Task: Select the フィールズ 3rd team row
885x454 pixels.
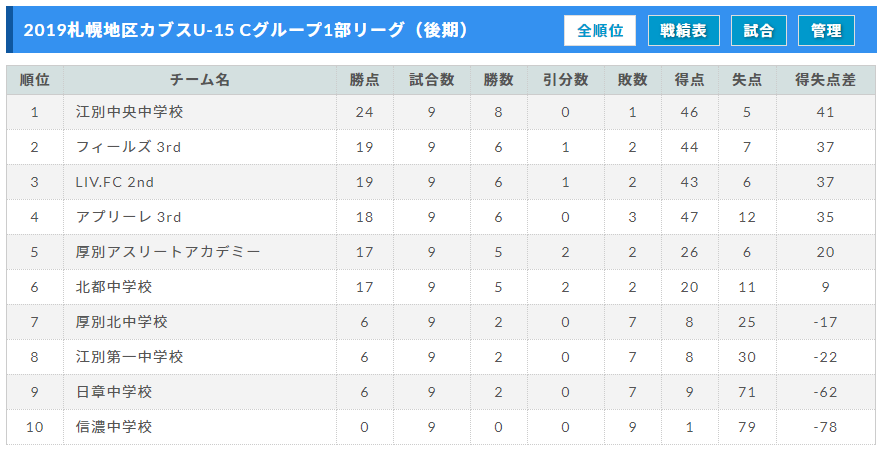Action: pyautogui.click(x=441, y=147)
